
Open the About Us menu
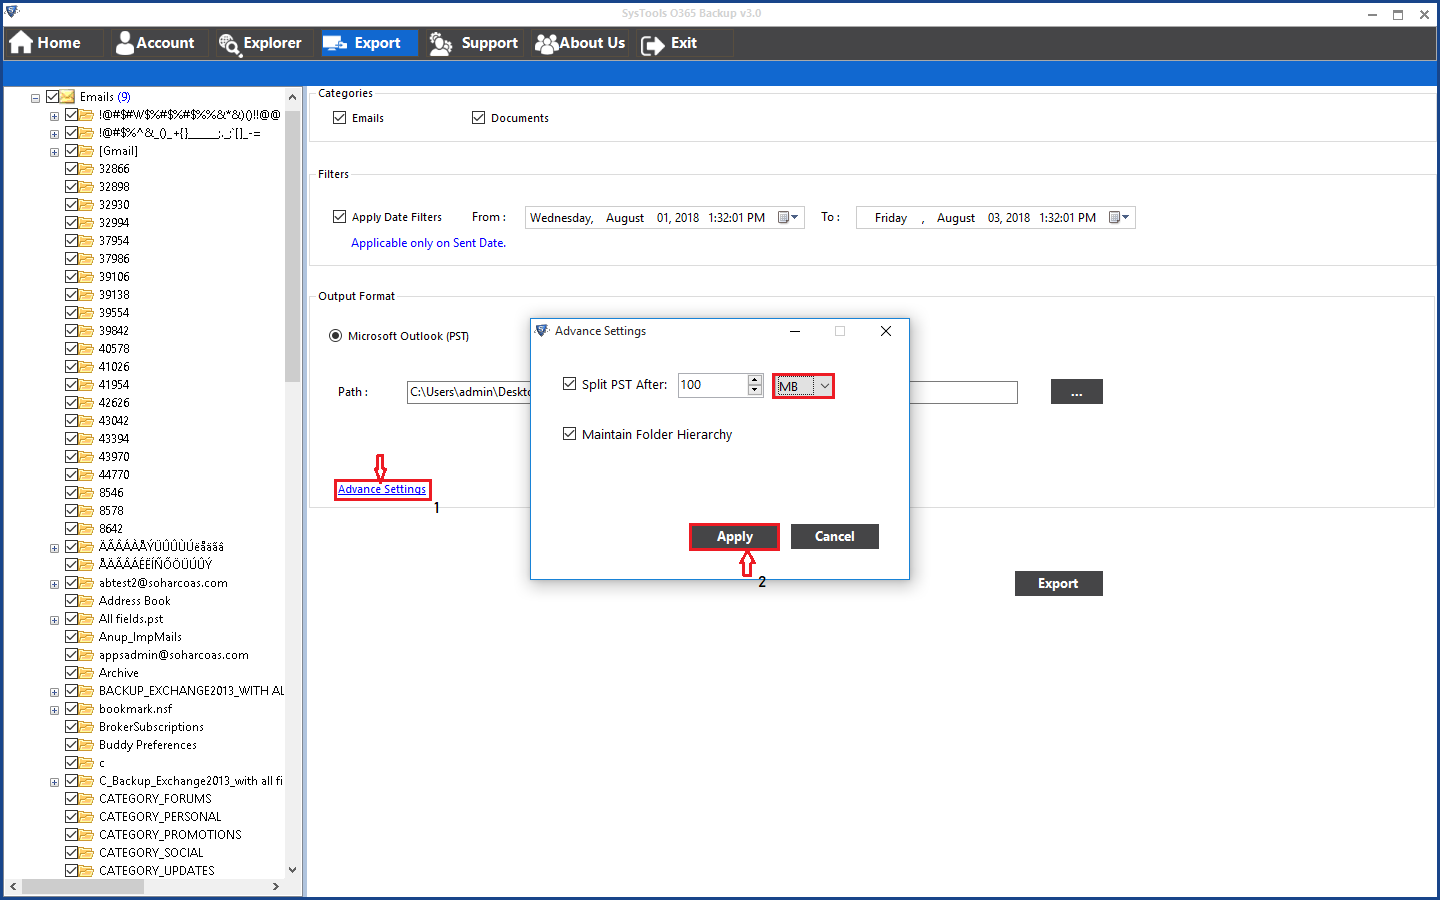point(580,43)
